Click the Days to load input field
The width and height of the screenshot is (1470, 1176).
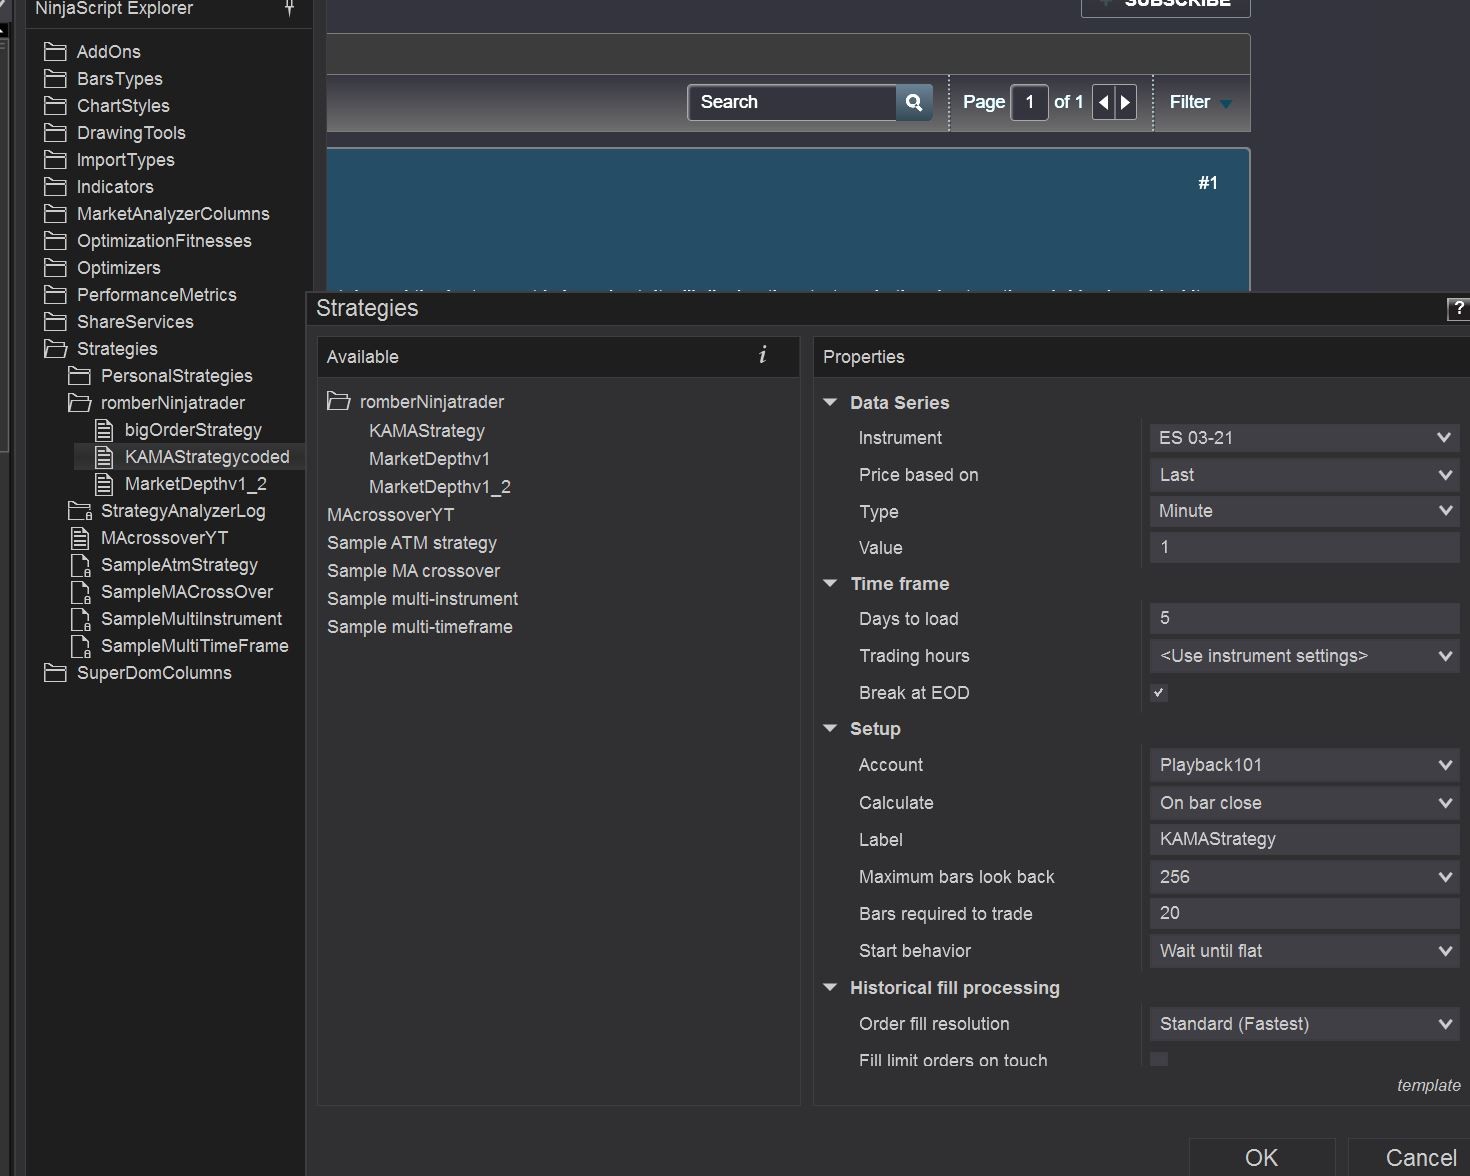click(1303, 619)
